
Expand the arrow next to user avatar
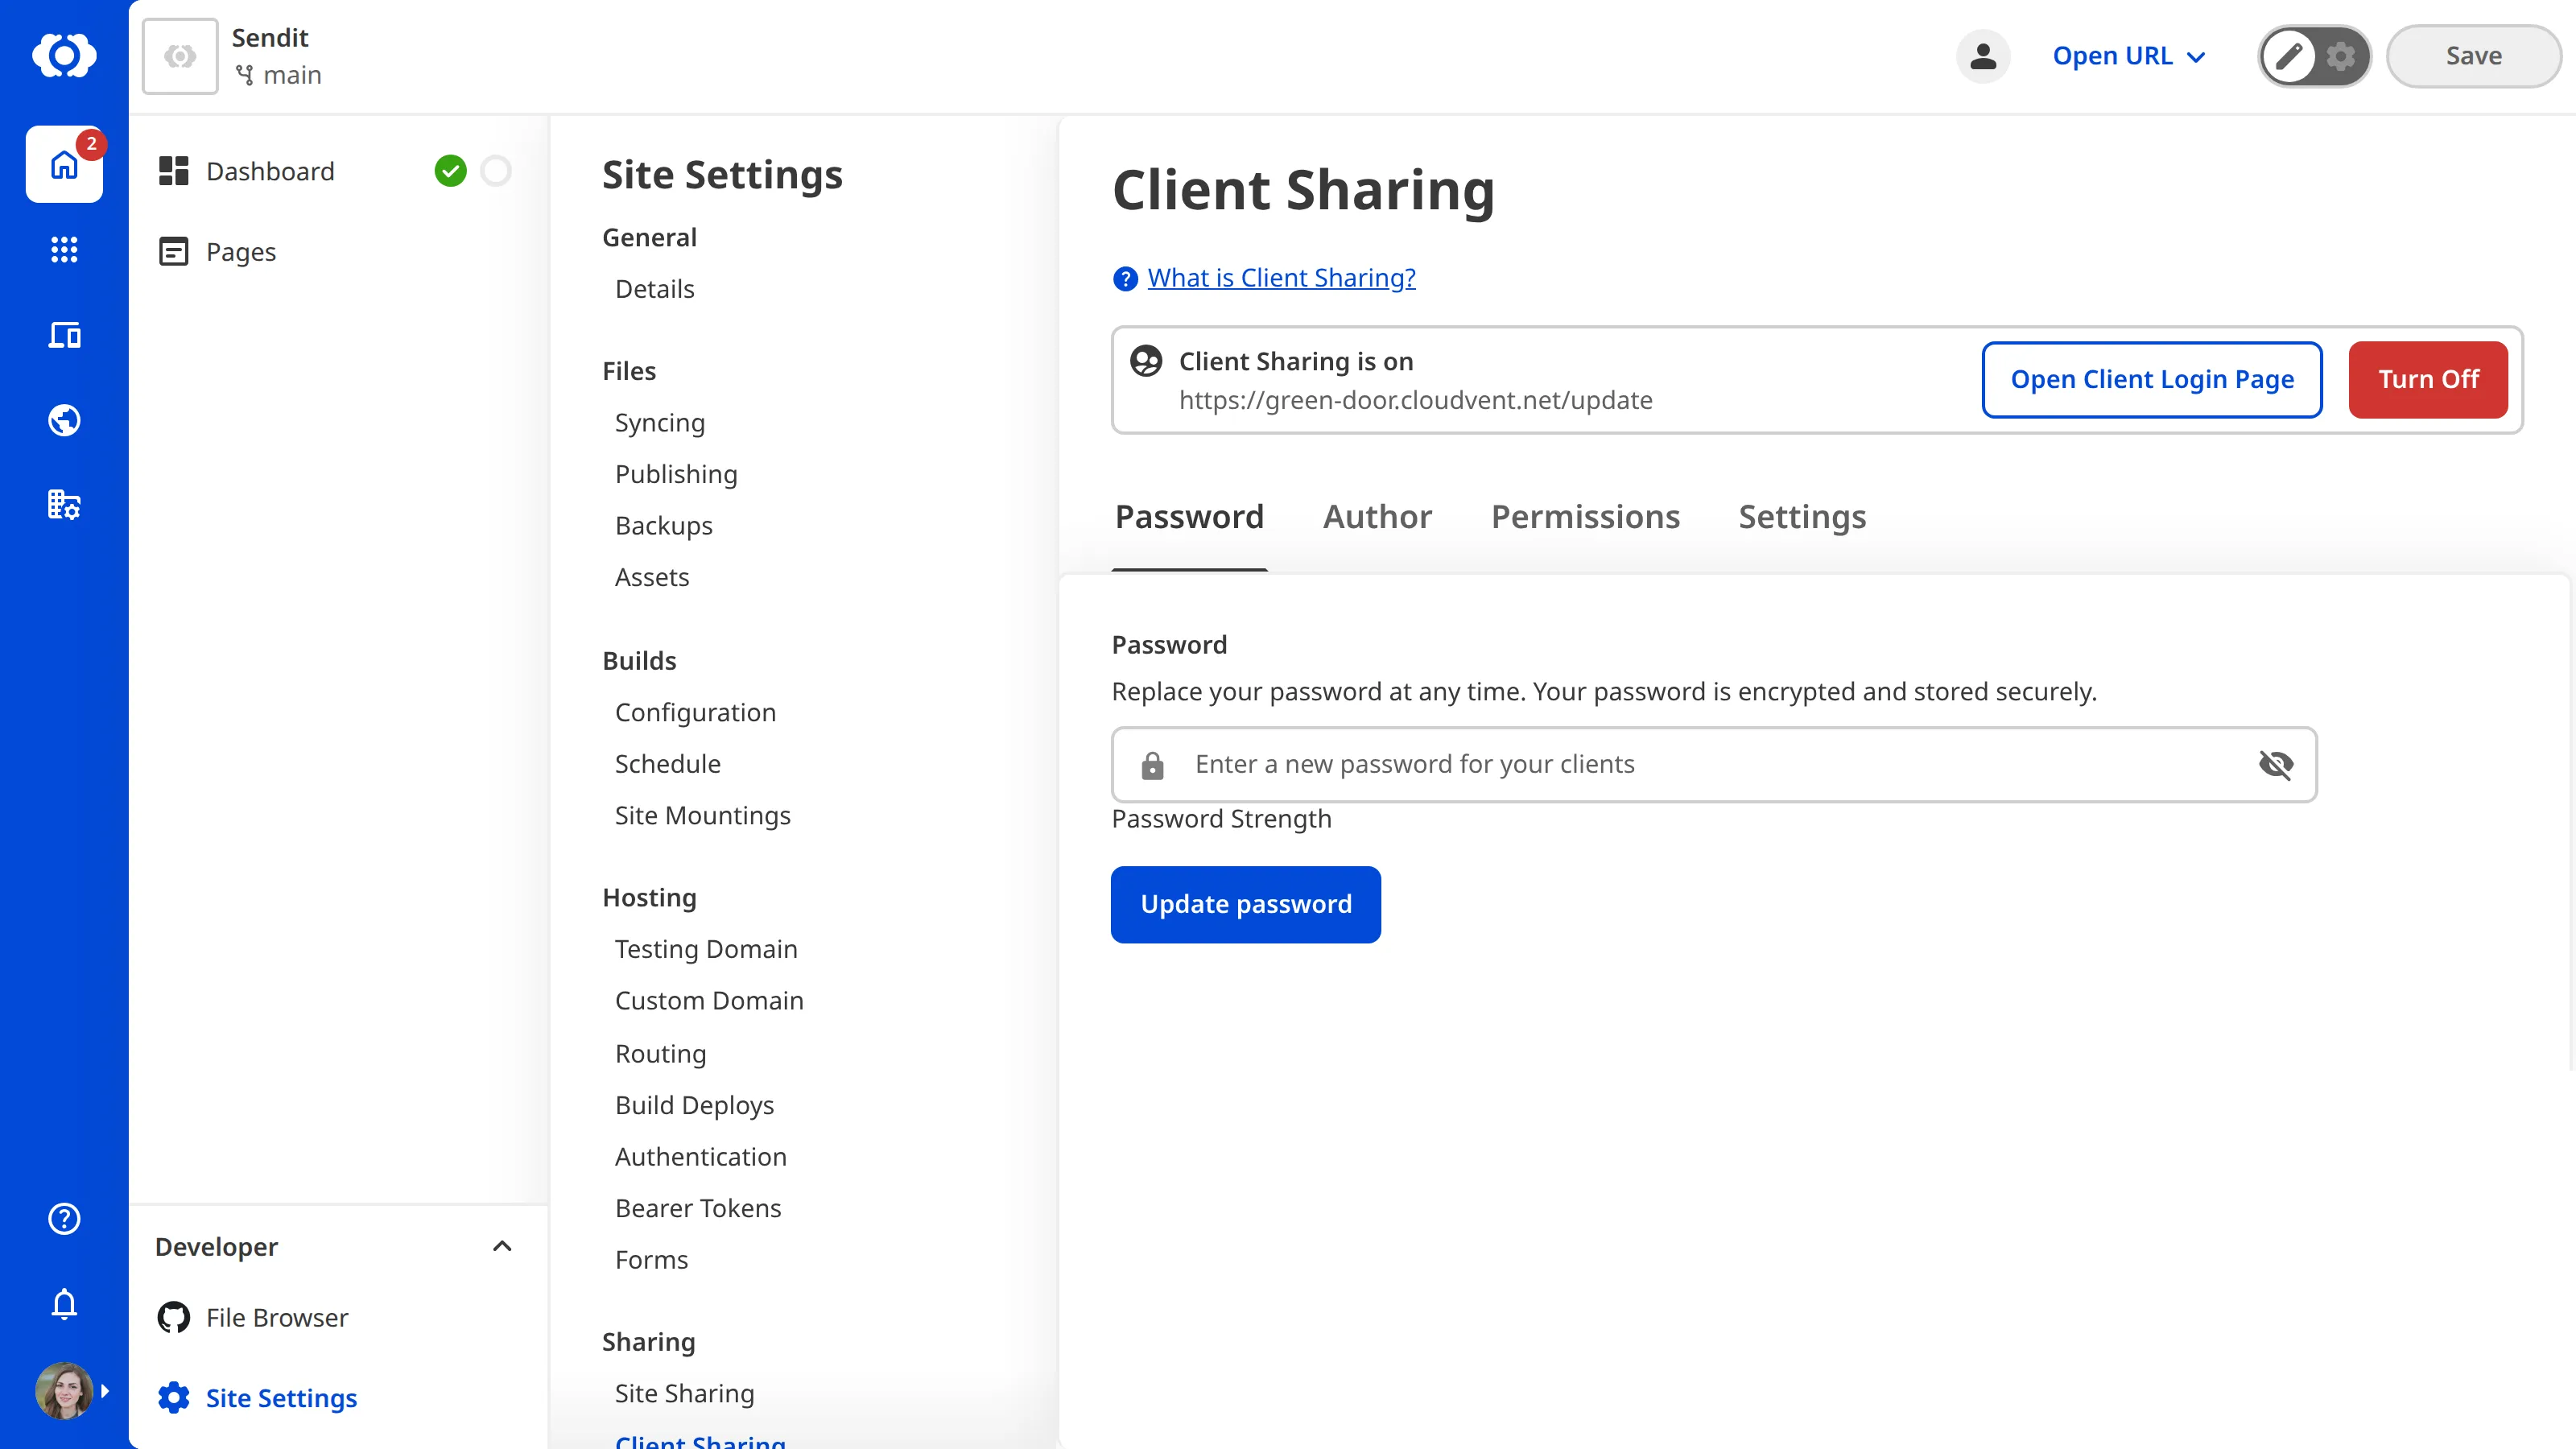105,1390
